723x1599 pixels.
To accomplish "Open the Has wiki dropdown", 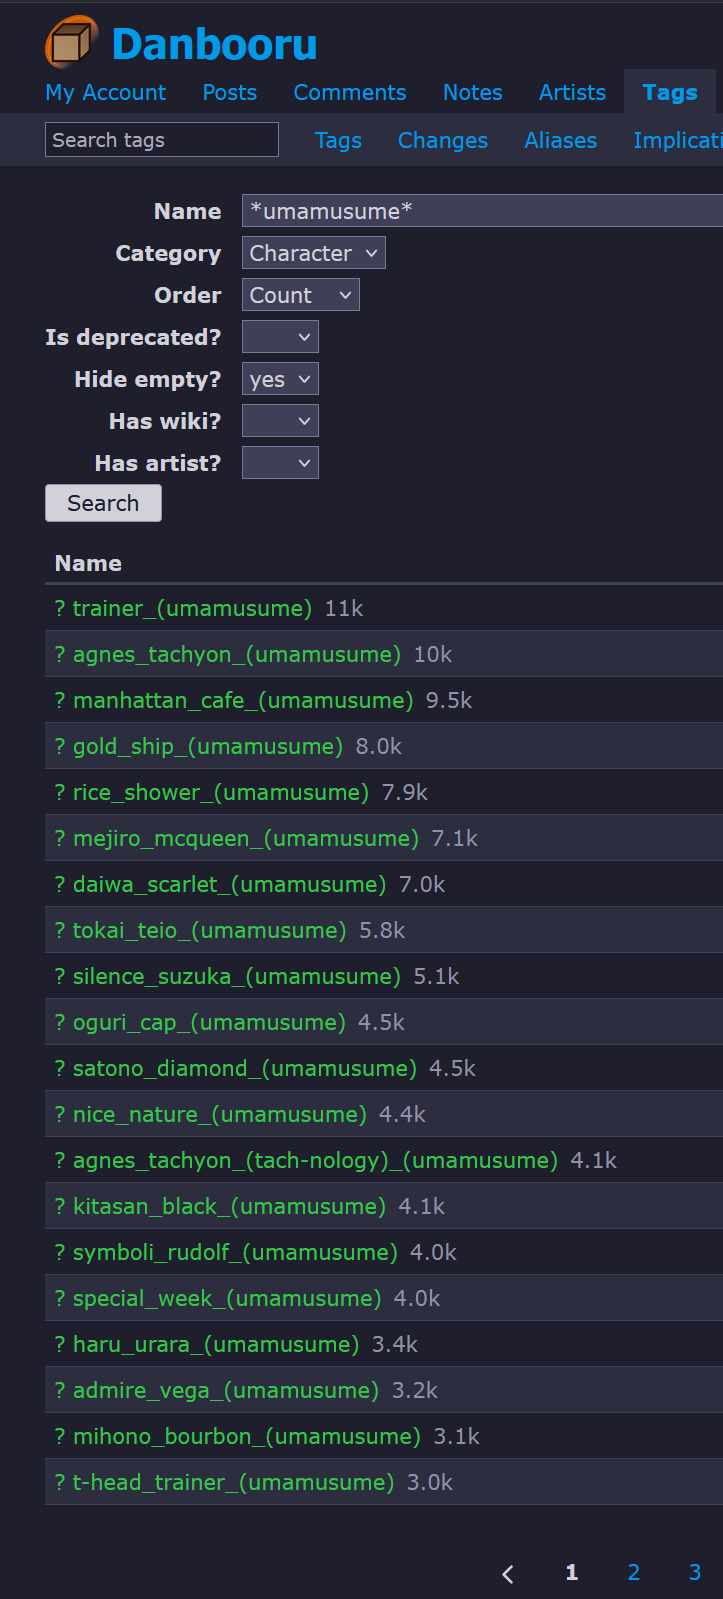I will tap(280, 421).
